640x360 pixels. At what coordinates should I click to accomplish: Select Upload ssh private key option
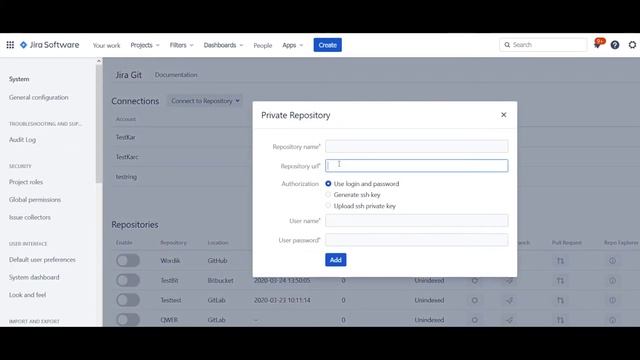[x=328, y=206]
